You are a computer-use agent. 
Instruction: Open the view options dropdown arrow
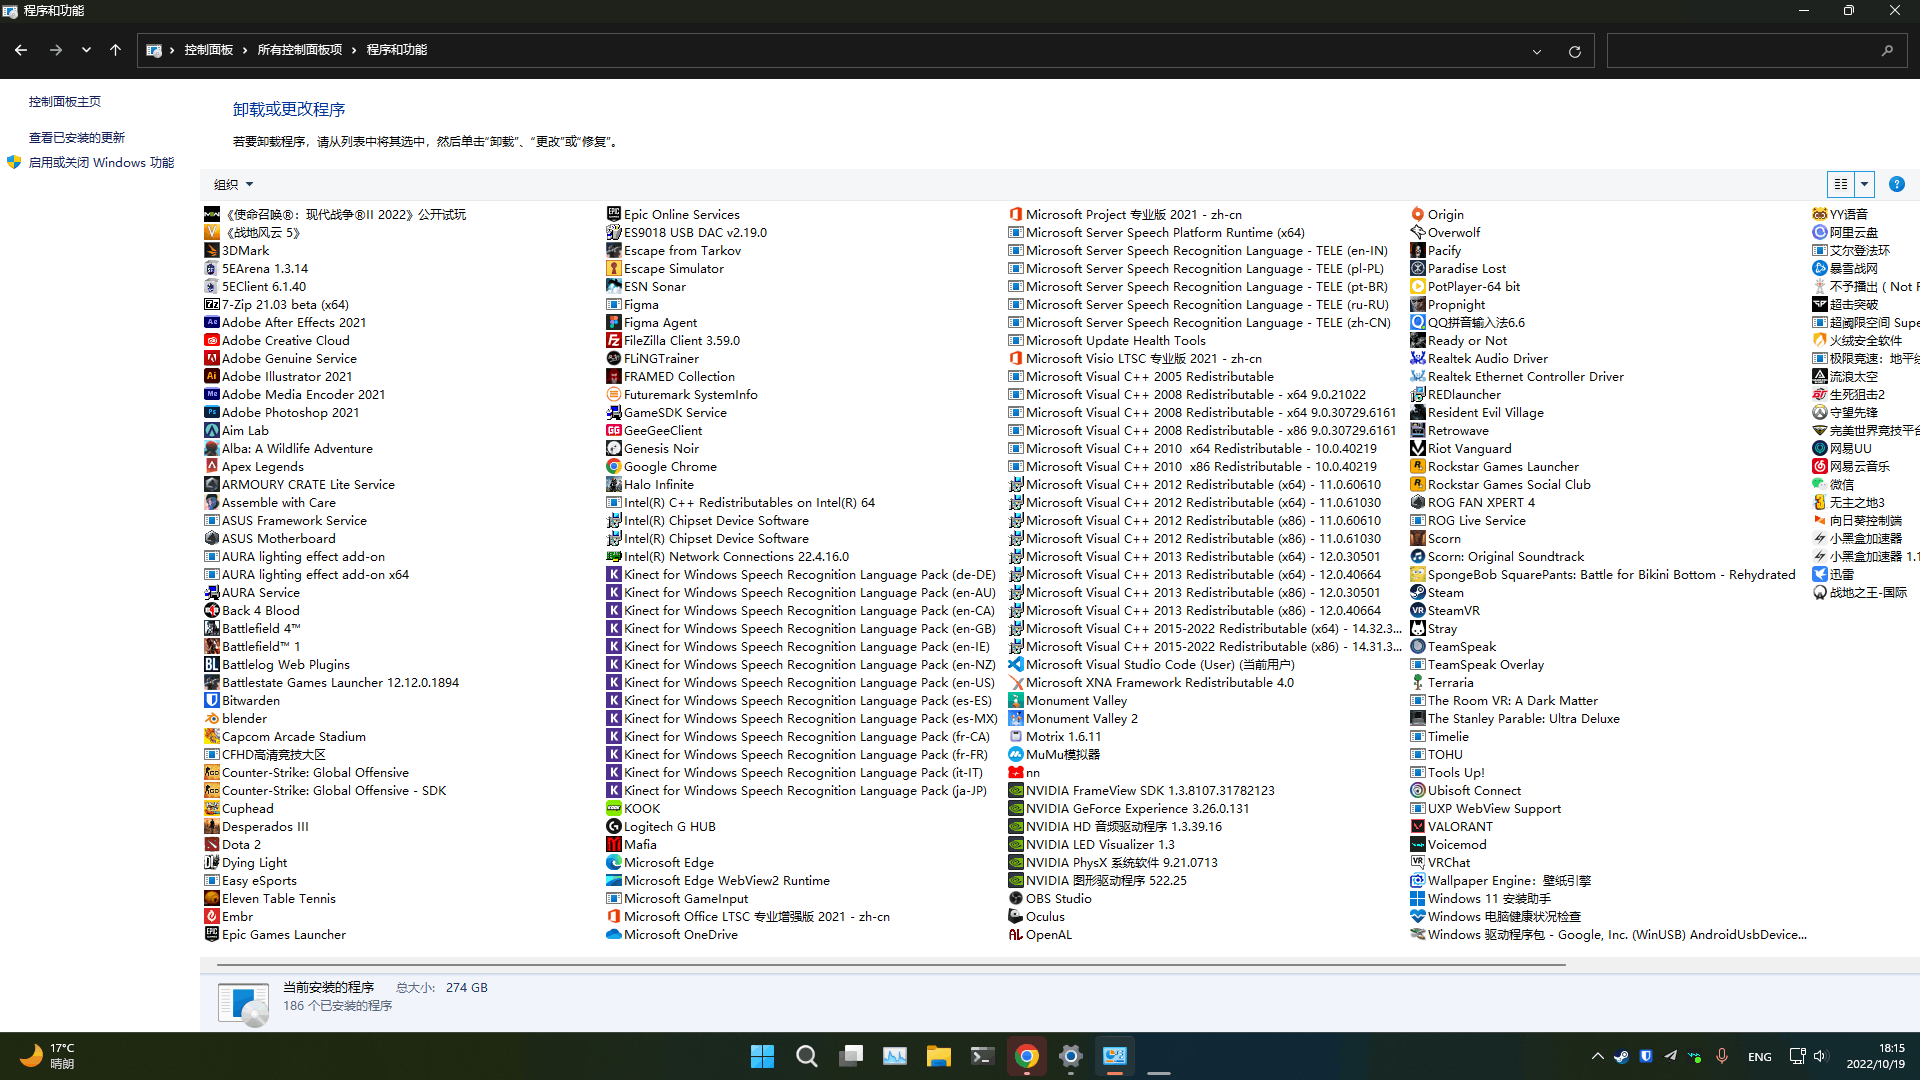pos(1864,184)
